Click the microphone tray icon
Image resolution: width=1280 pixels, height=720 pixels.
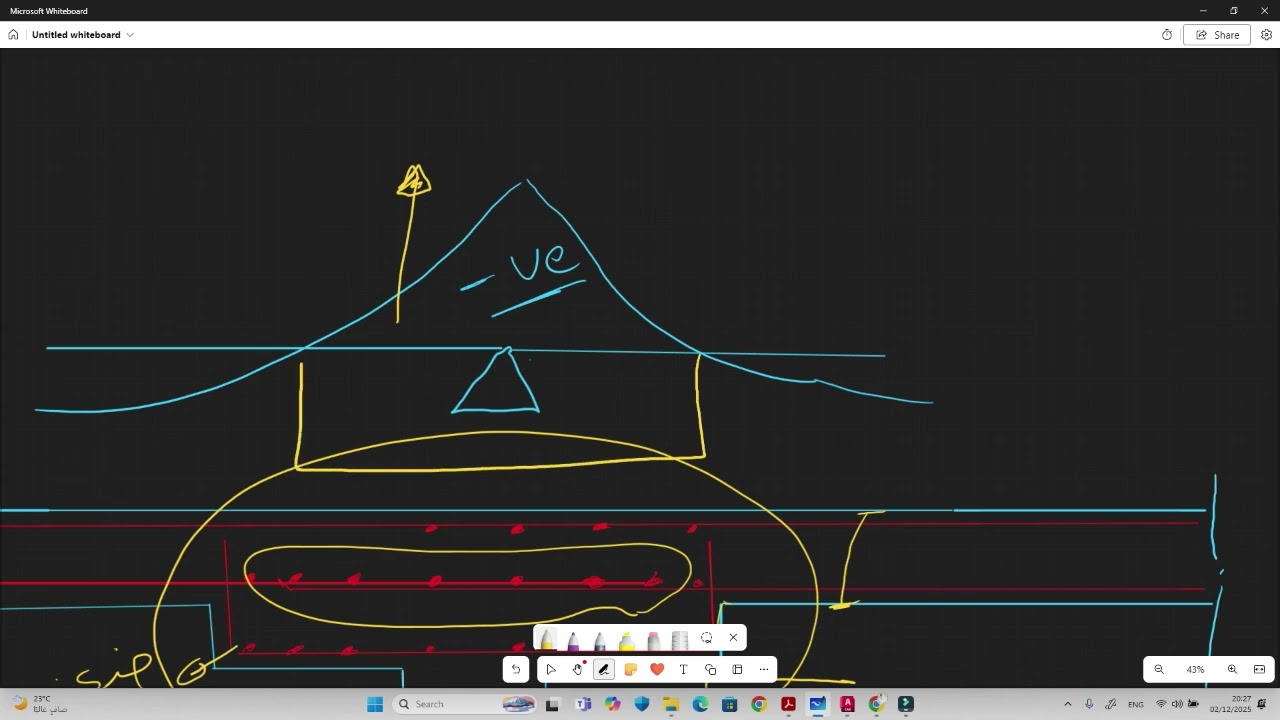point(1089,704)
